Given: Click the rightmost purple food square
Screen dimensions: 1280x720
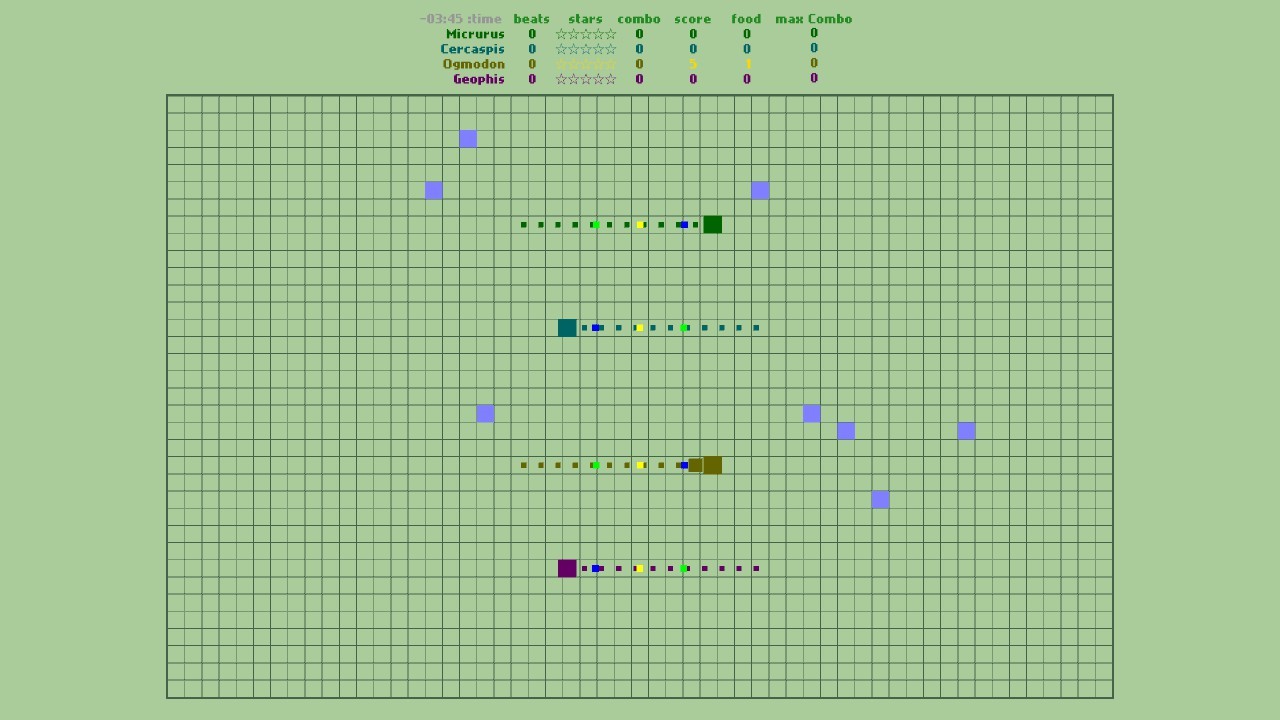Looking at the screenshot, I should pos(966,431).
